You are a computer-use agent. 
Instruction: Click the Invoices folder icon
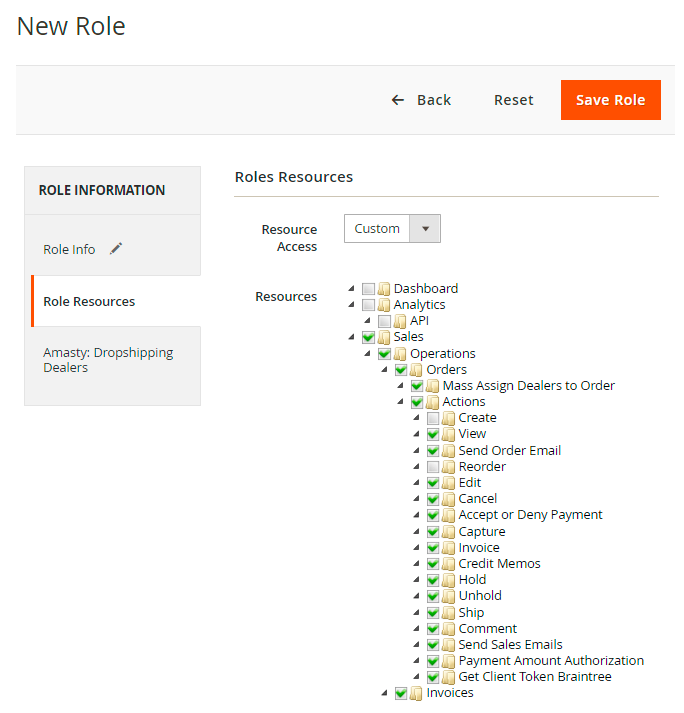click(417, 693)
